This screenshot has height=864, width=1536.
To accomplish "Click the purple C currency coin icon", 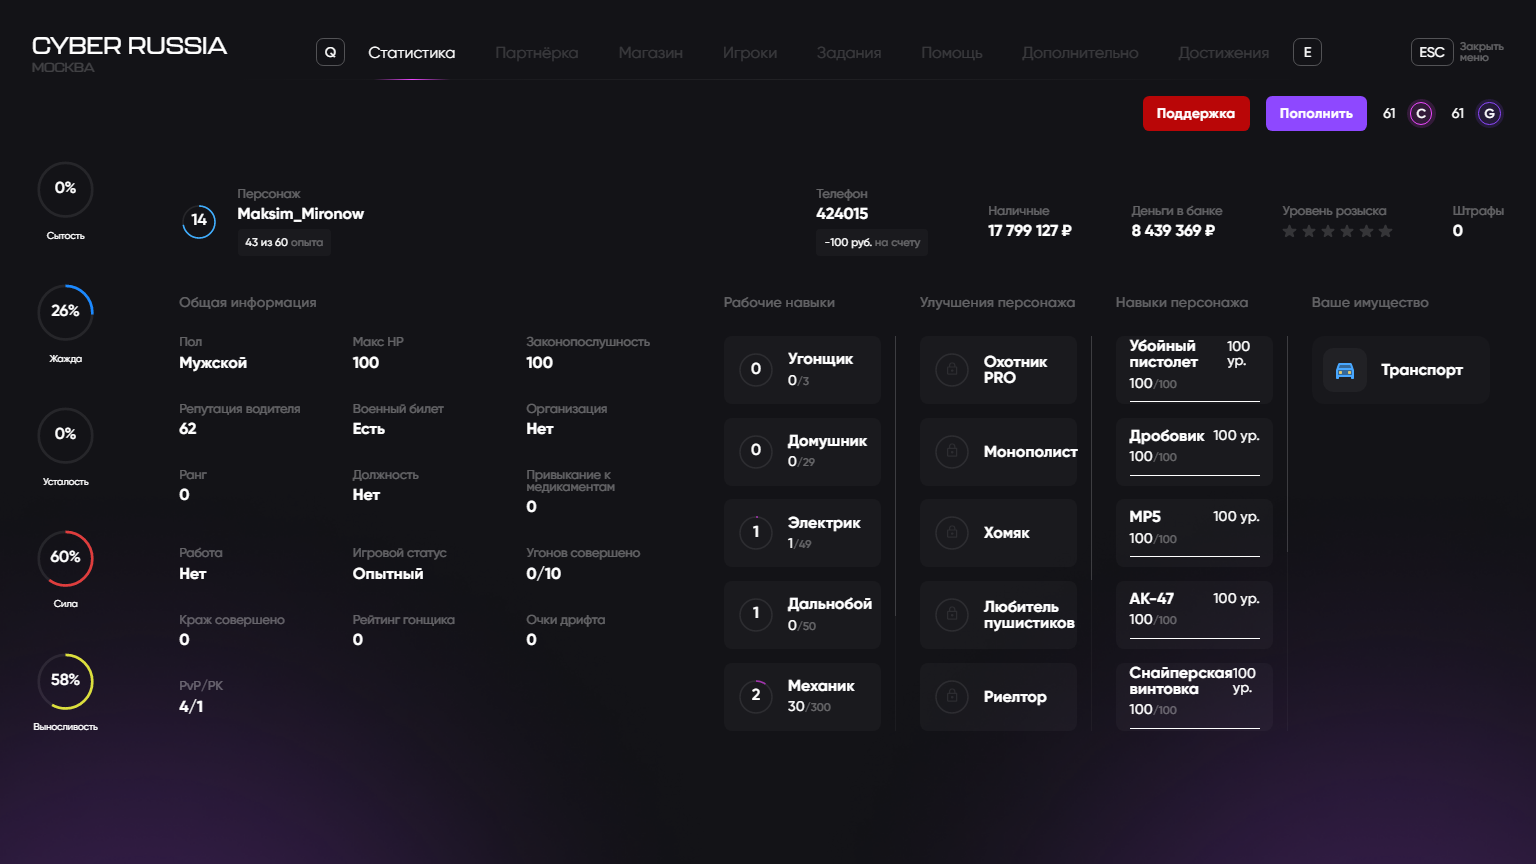I will (x=1421, y=114).
